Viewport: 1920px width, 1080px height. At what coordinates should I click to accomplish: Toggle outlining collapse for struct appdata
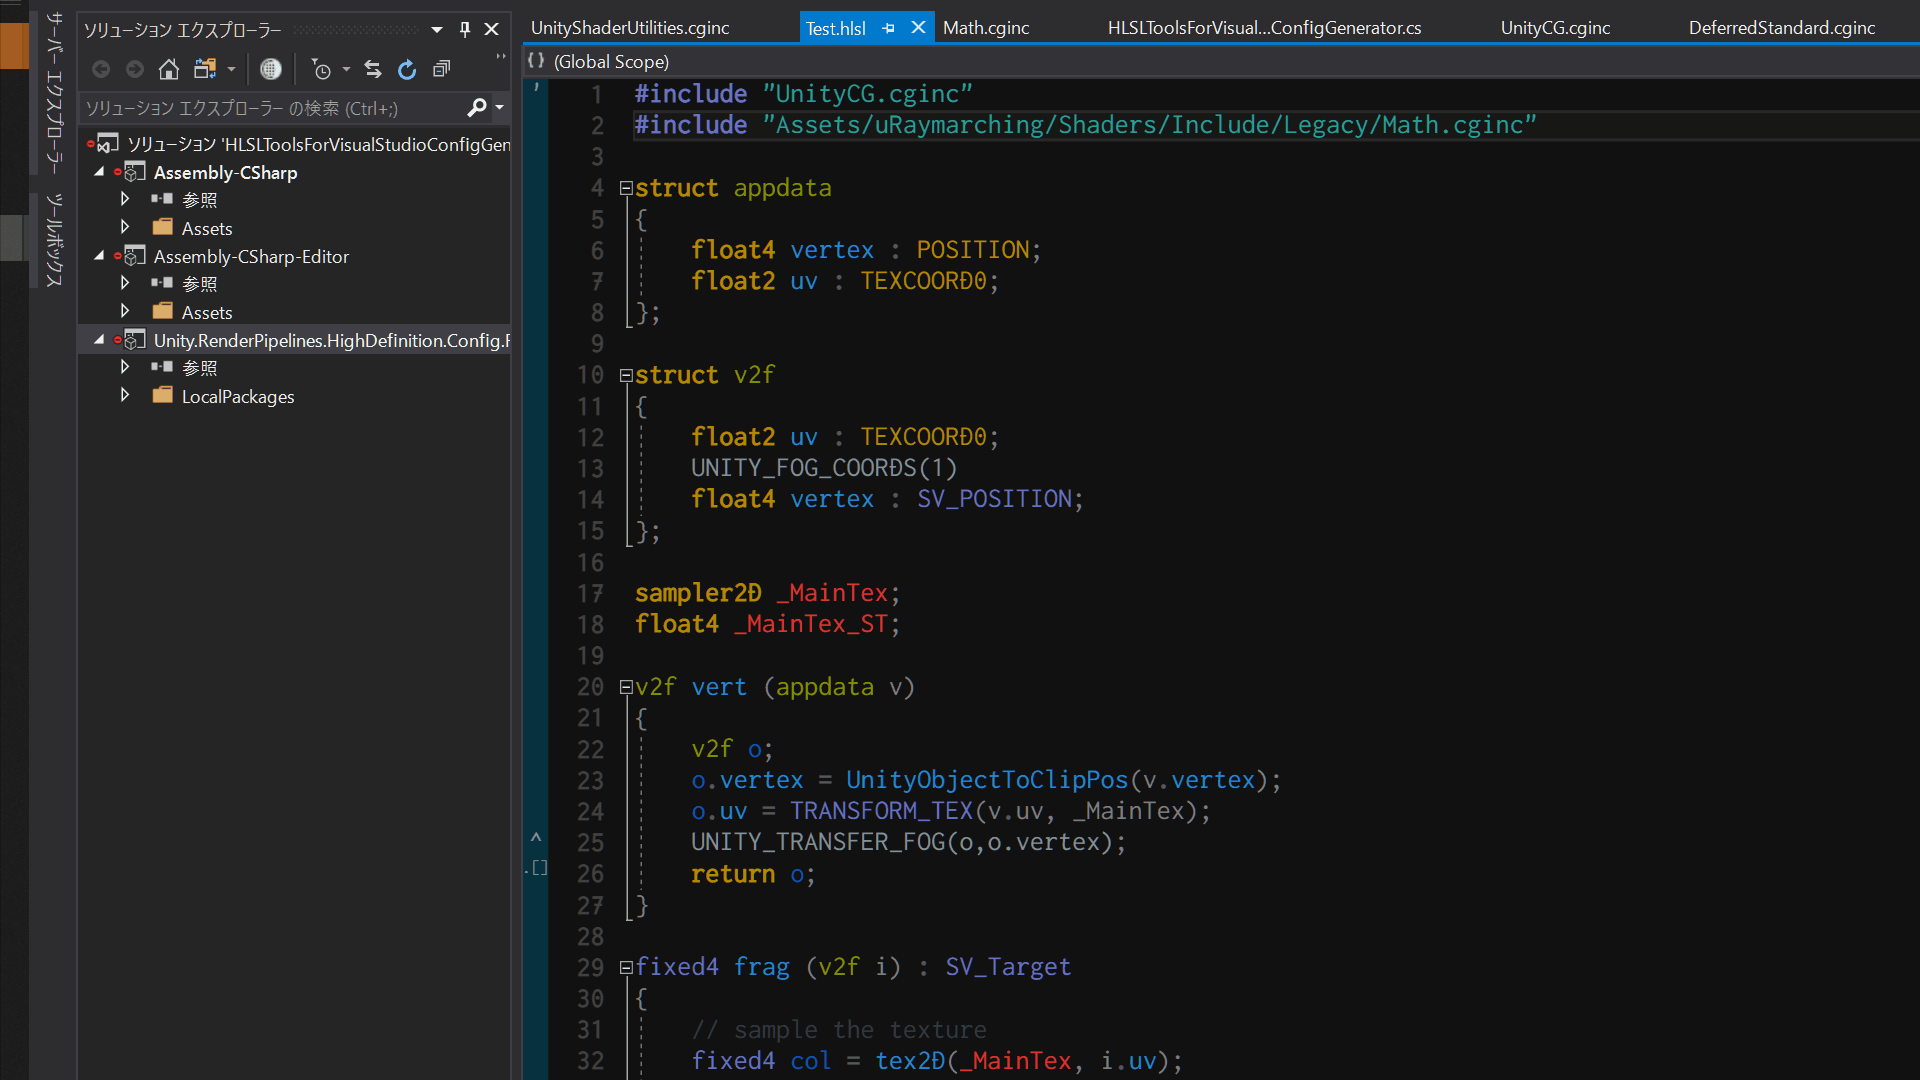625,187
